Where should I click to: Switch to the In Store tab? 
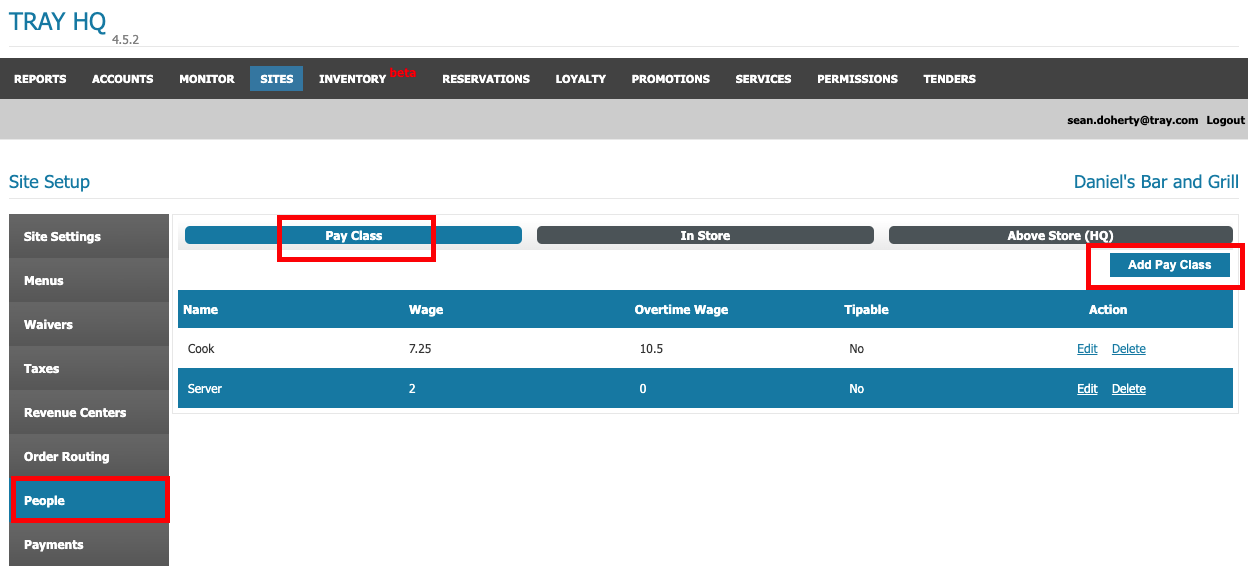(705, 236)
